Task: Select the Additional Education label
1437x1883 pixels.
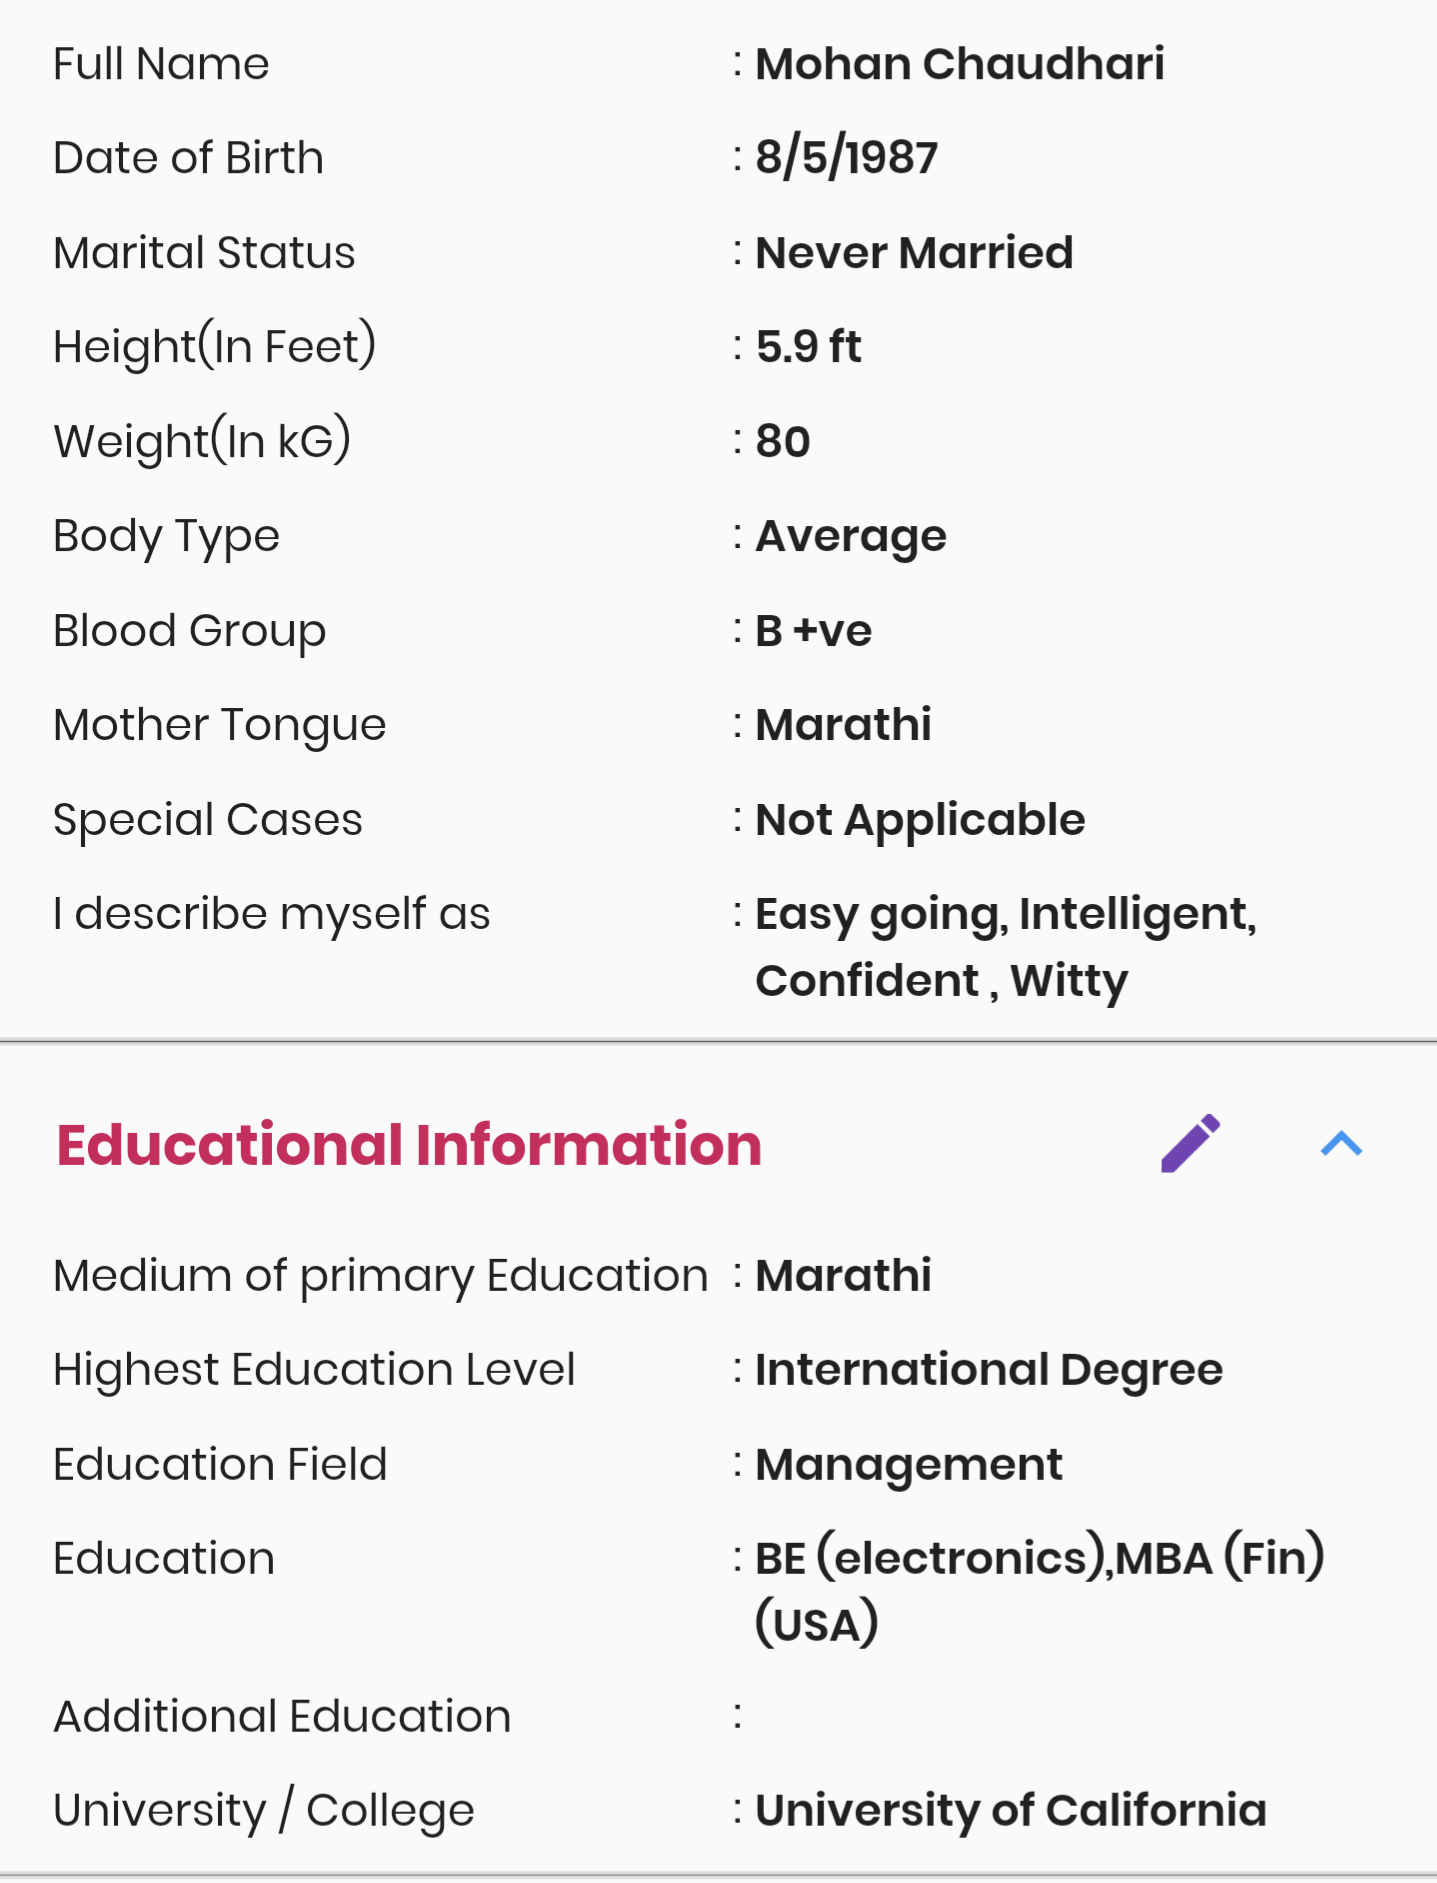Action: coord(282,1716)
